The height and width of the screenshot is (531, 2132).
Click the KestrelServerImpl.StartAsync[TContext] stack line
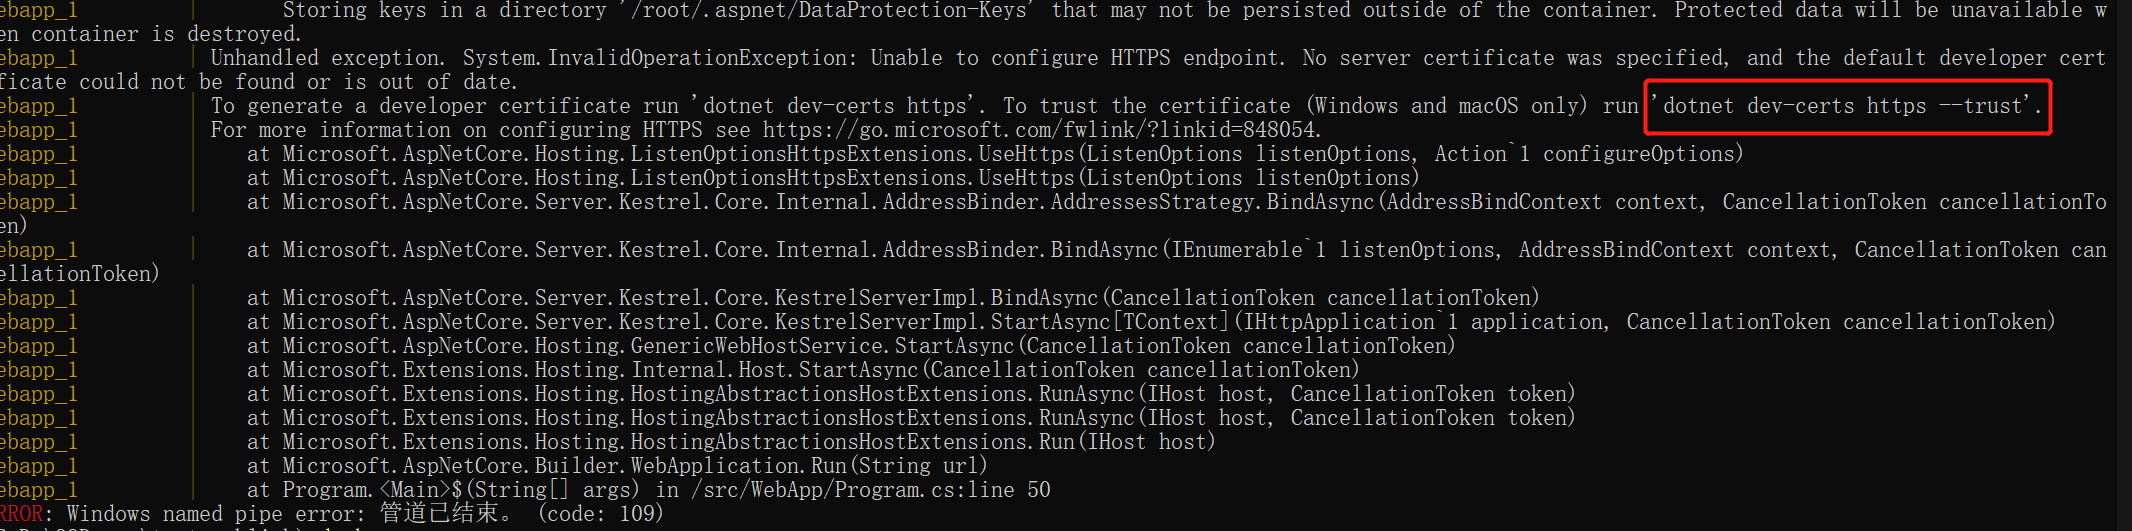pos(1151,322)
